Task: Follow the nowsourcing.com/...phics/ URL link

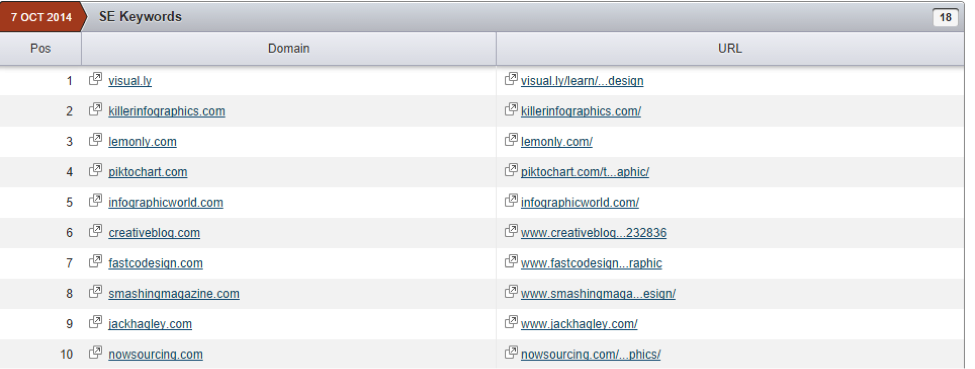Action: (x=591, y=355)
